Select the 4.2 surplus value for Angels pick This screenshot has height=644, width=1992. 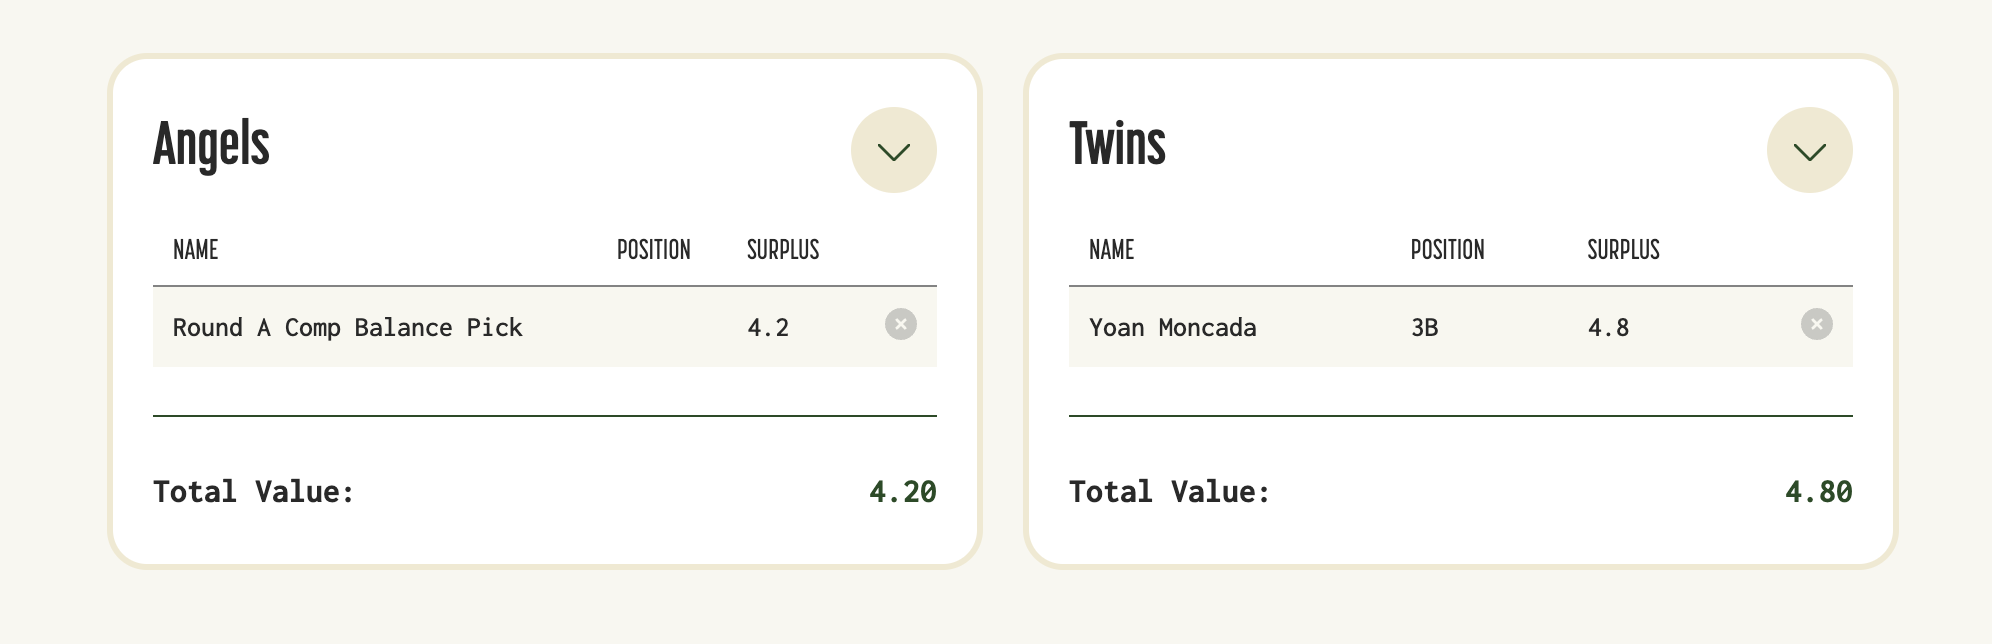(768, 328)
